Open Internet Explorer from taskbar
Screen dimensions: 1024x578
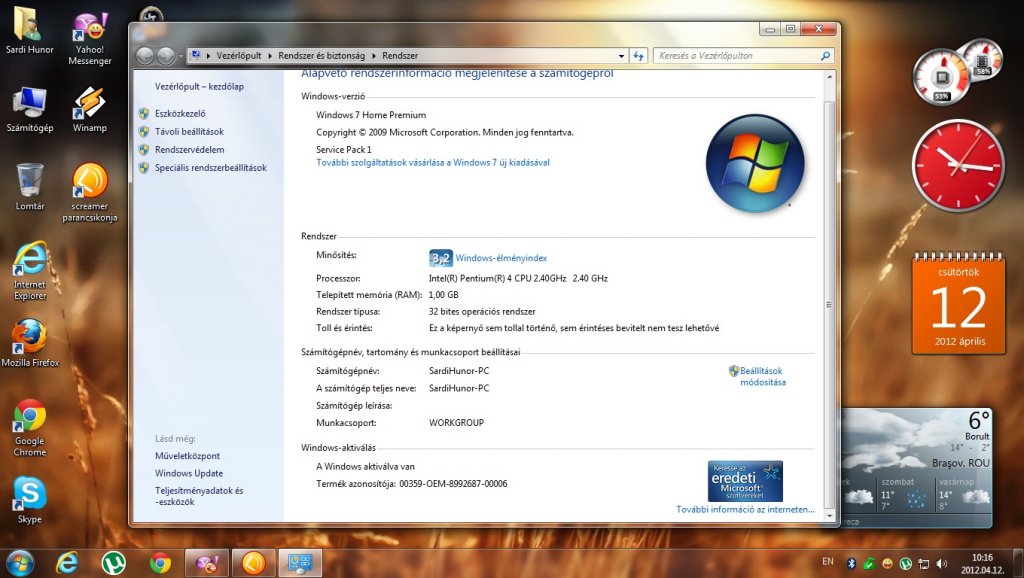(x=67, y=563)
